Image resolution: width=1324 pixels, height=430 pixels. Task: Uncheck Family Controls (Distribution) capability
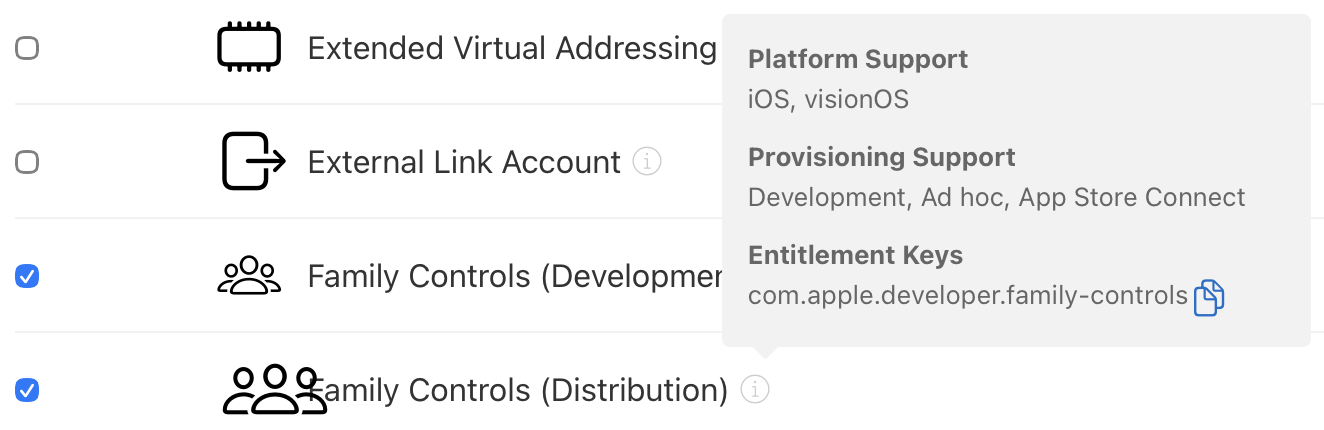pos(28,390)
